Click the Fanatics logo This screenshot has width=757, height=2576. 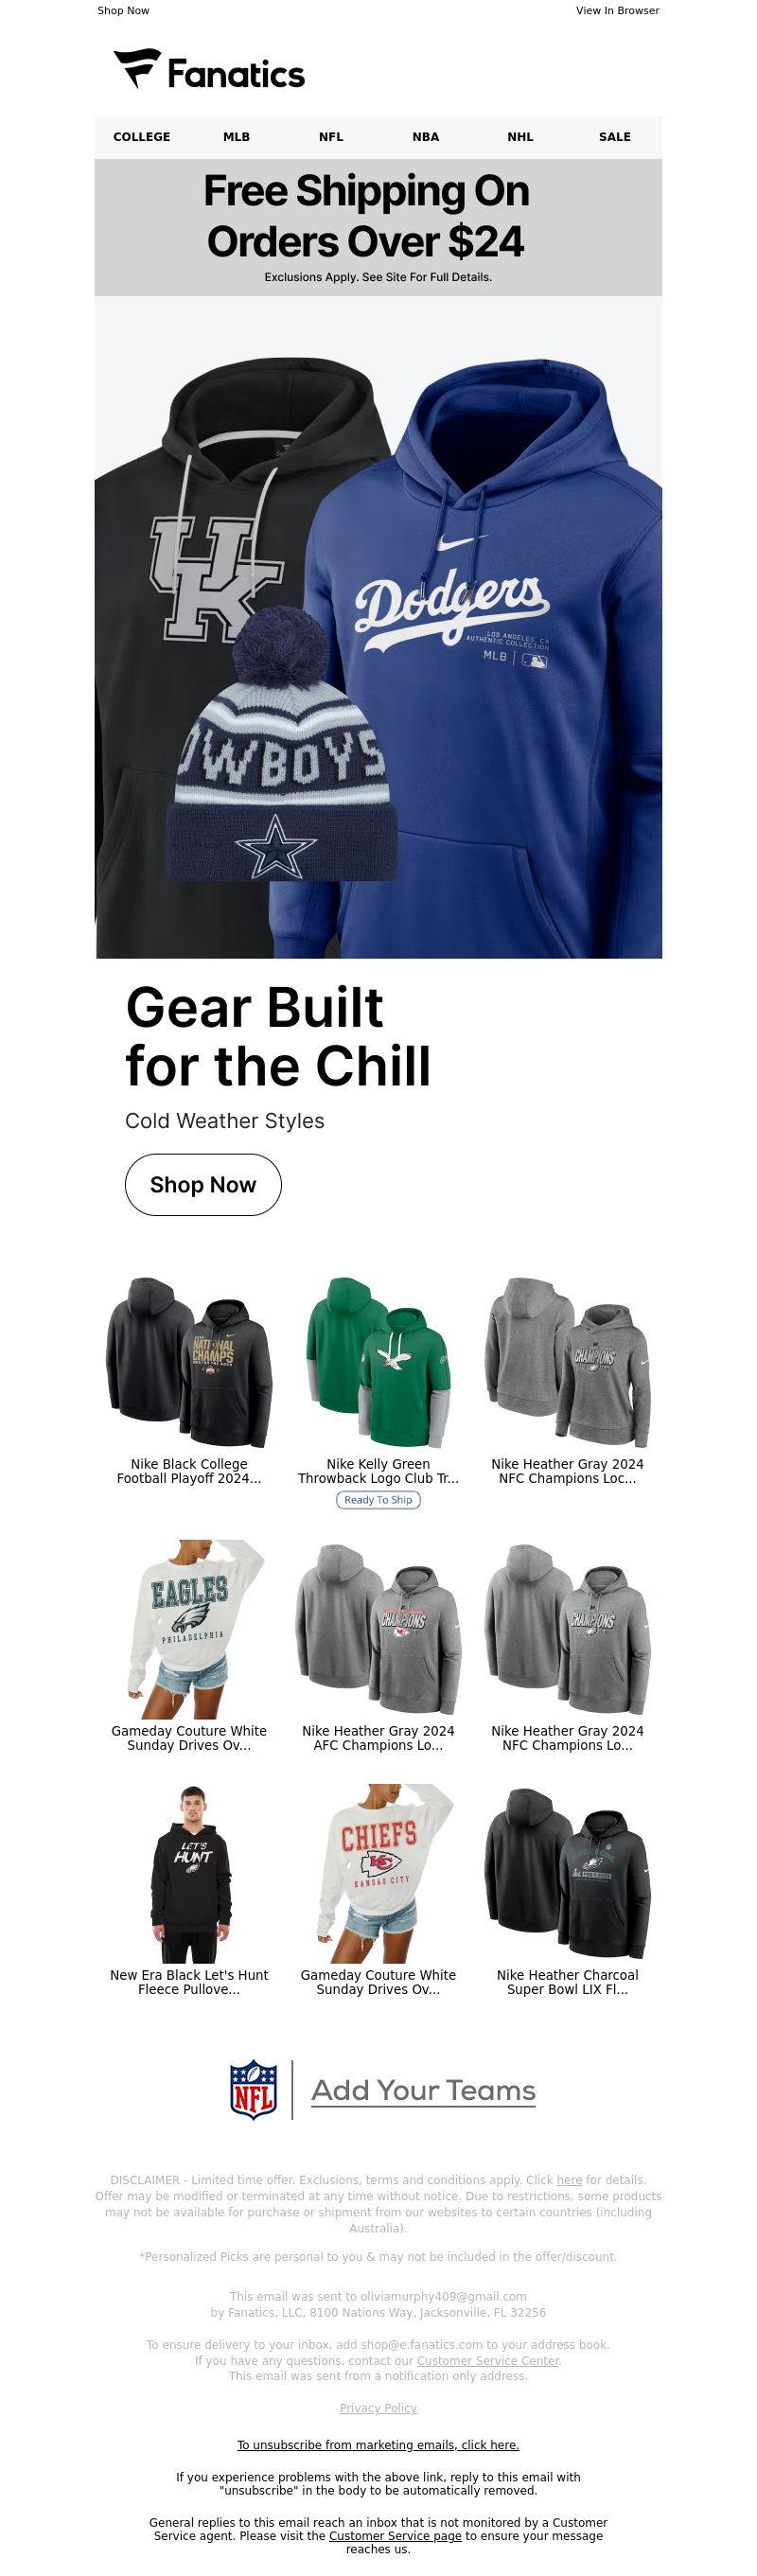coord(209,70)
